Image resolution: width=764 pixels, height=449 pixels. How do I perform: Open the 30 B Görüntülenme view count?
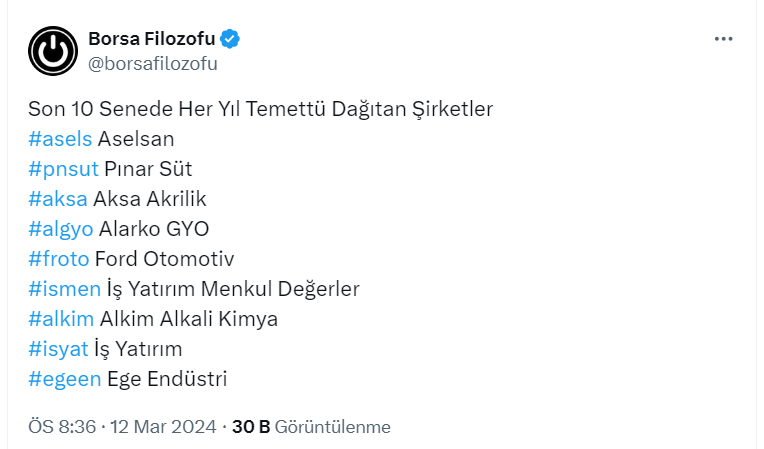tap(311, 427)
